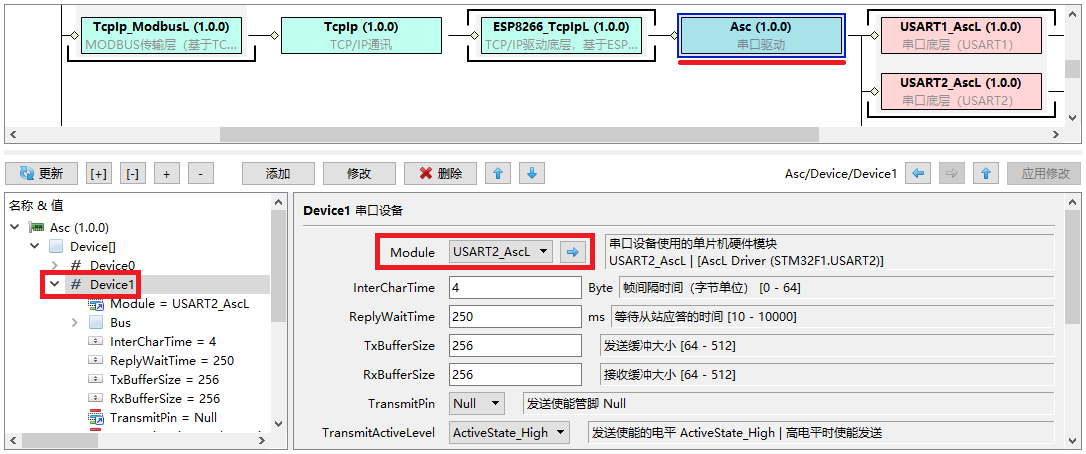The height and width of the screenshot is (454, 1086).
Task: Select ReplyWaitTime = 250 tree row
Action: [x=172, y=360]
